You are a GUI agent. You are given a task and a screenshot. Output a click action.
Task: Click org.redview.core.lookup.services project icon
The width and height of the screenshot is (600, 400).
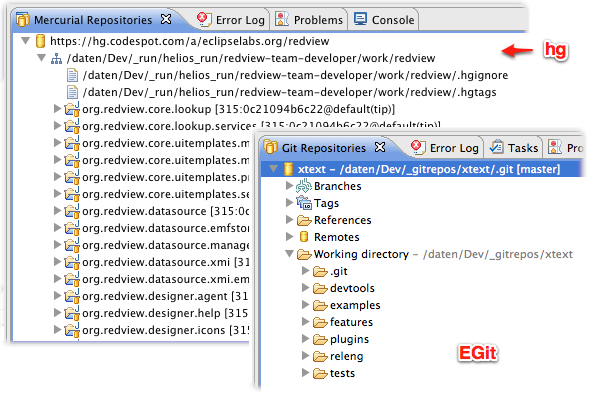click(x=72, y=126)
